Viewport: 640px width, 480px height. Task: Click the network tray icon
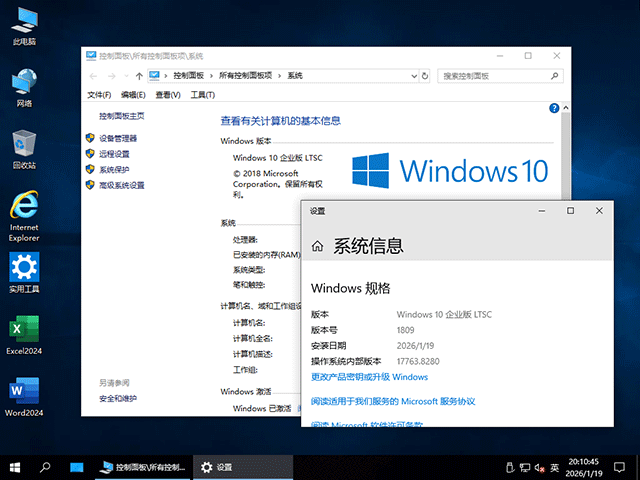[525, 468]
